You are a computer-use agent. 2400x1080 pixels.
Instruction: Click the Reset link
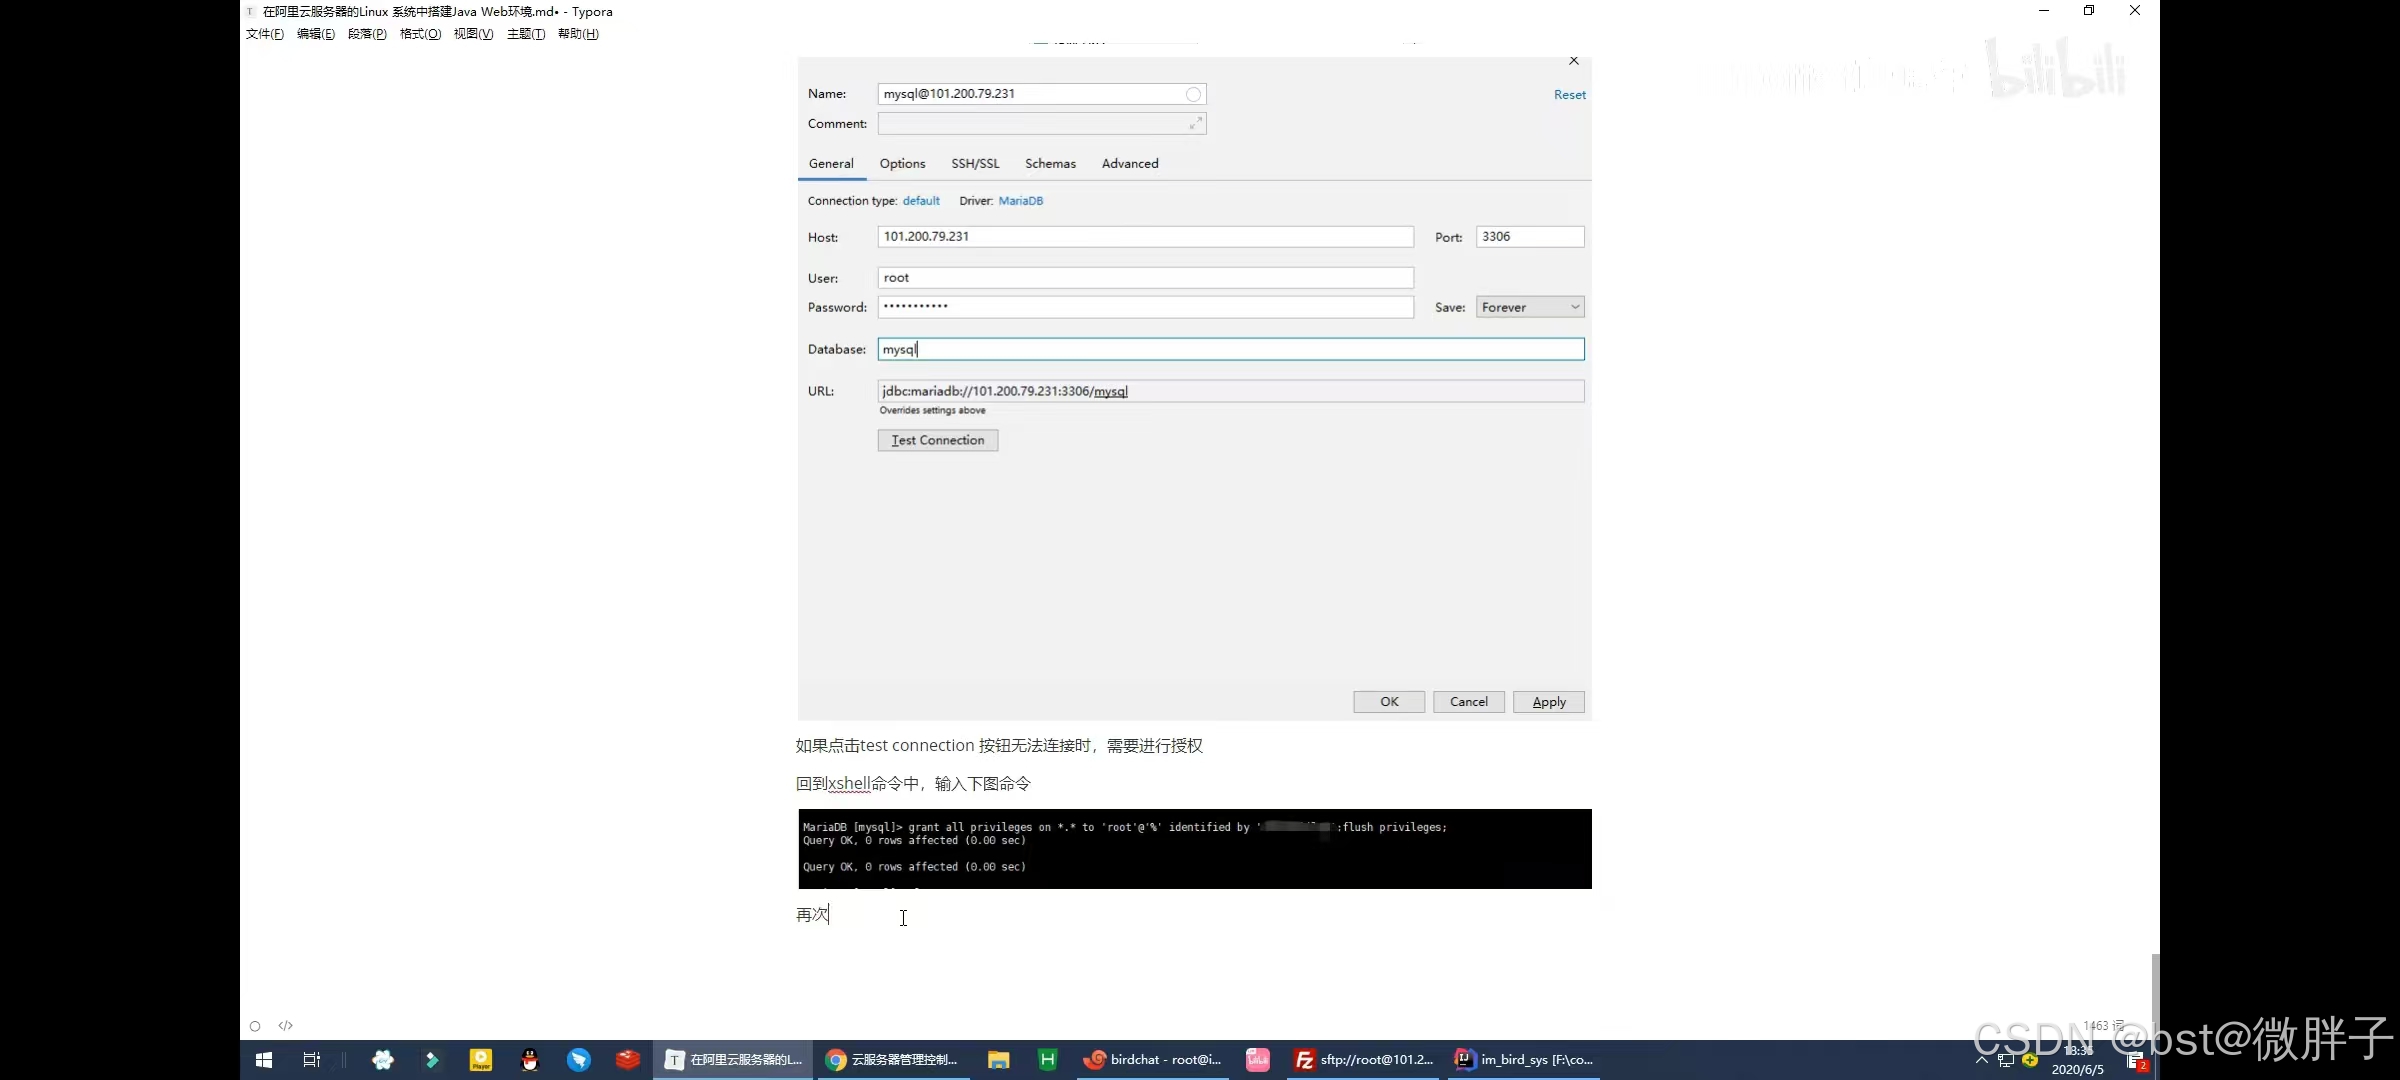point(1569,95)
